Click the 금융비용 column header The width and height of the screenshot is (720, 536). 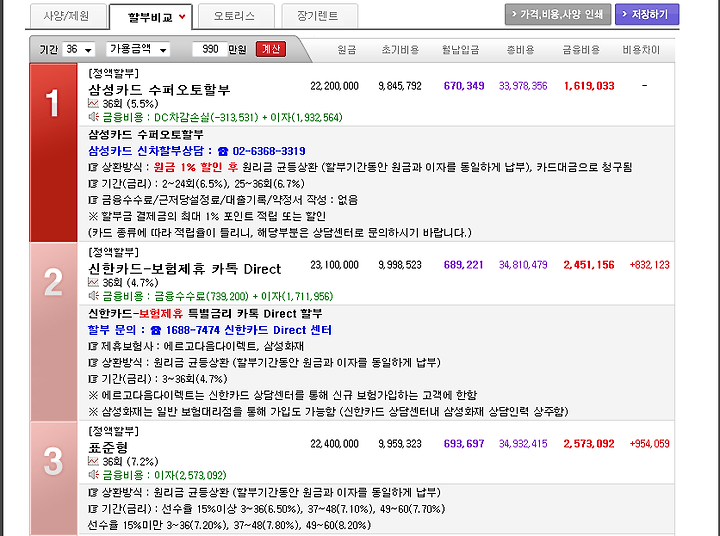581,50
